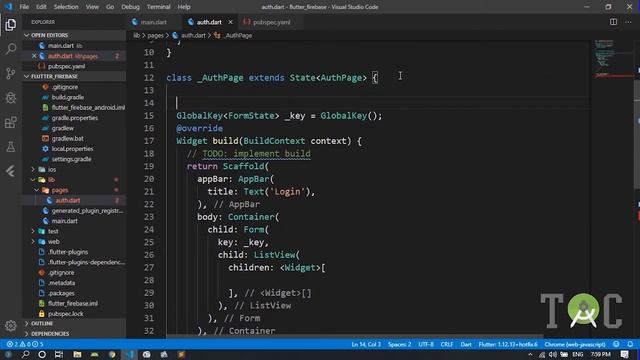Open the File menu
640x360 pixels.
[24, 7]
